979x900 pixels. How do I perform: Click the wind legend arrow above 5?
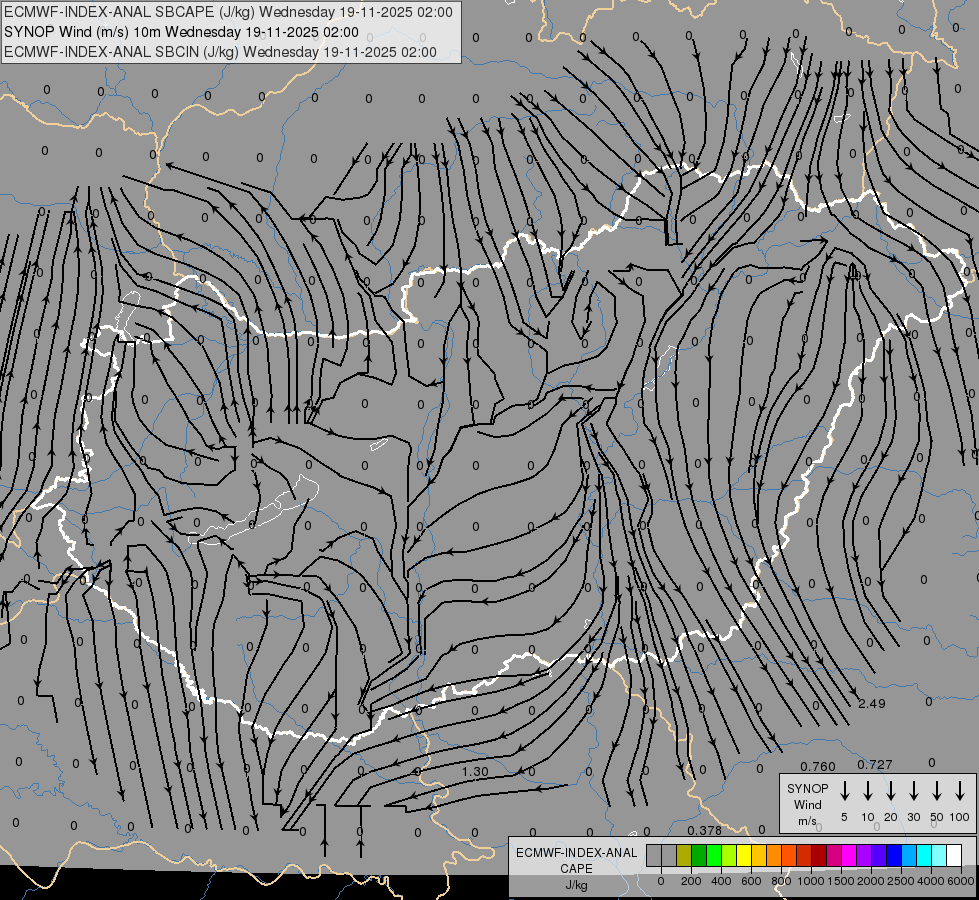[844, 790]
